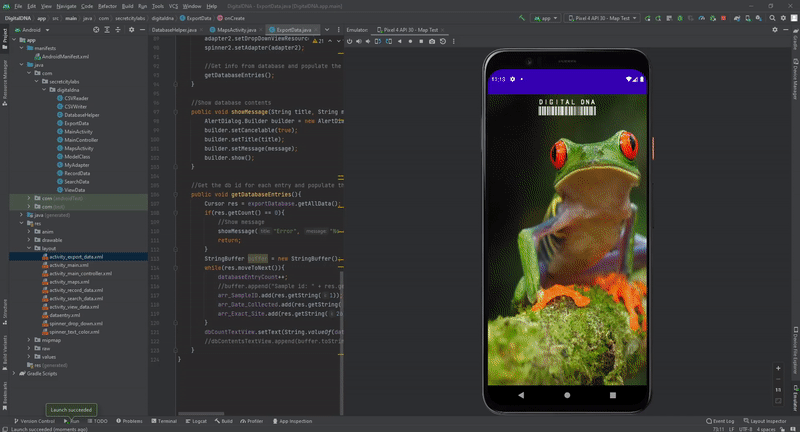Tap the Android Back button on emulator
The height and width of the screenshot is (432, 800).
pos(520,395)
